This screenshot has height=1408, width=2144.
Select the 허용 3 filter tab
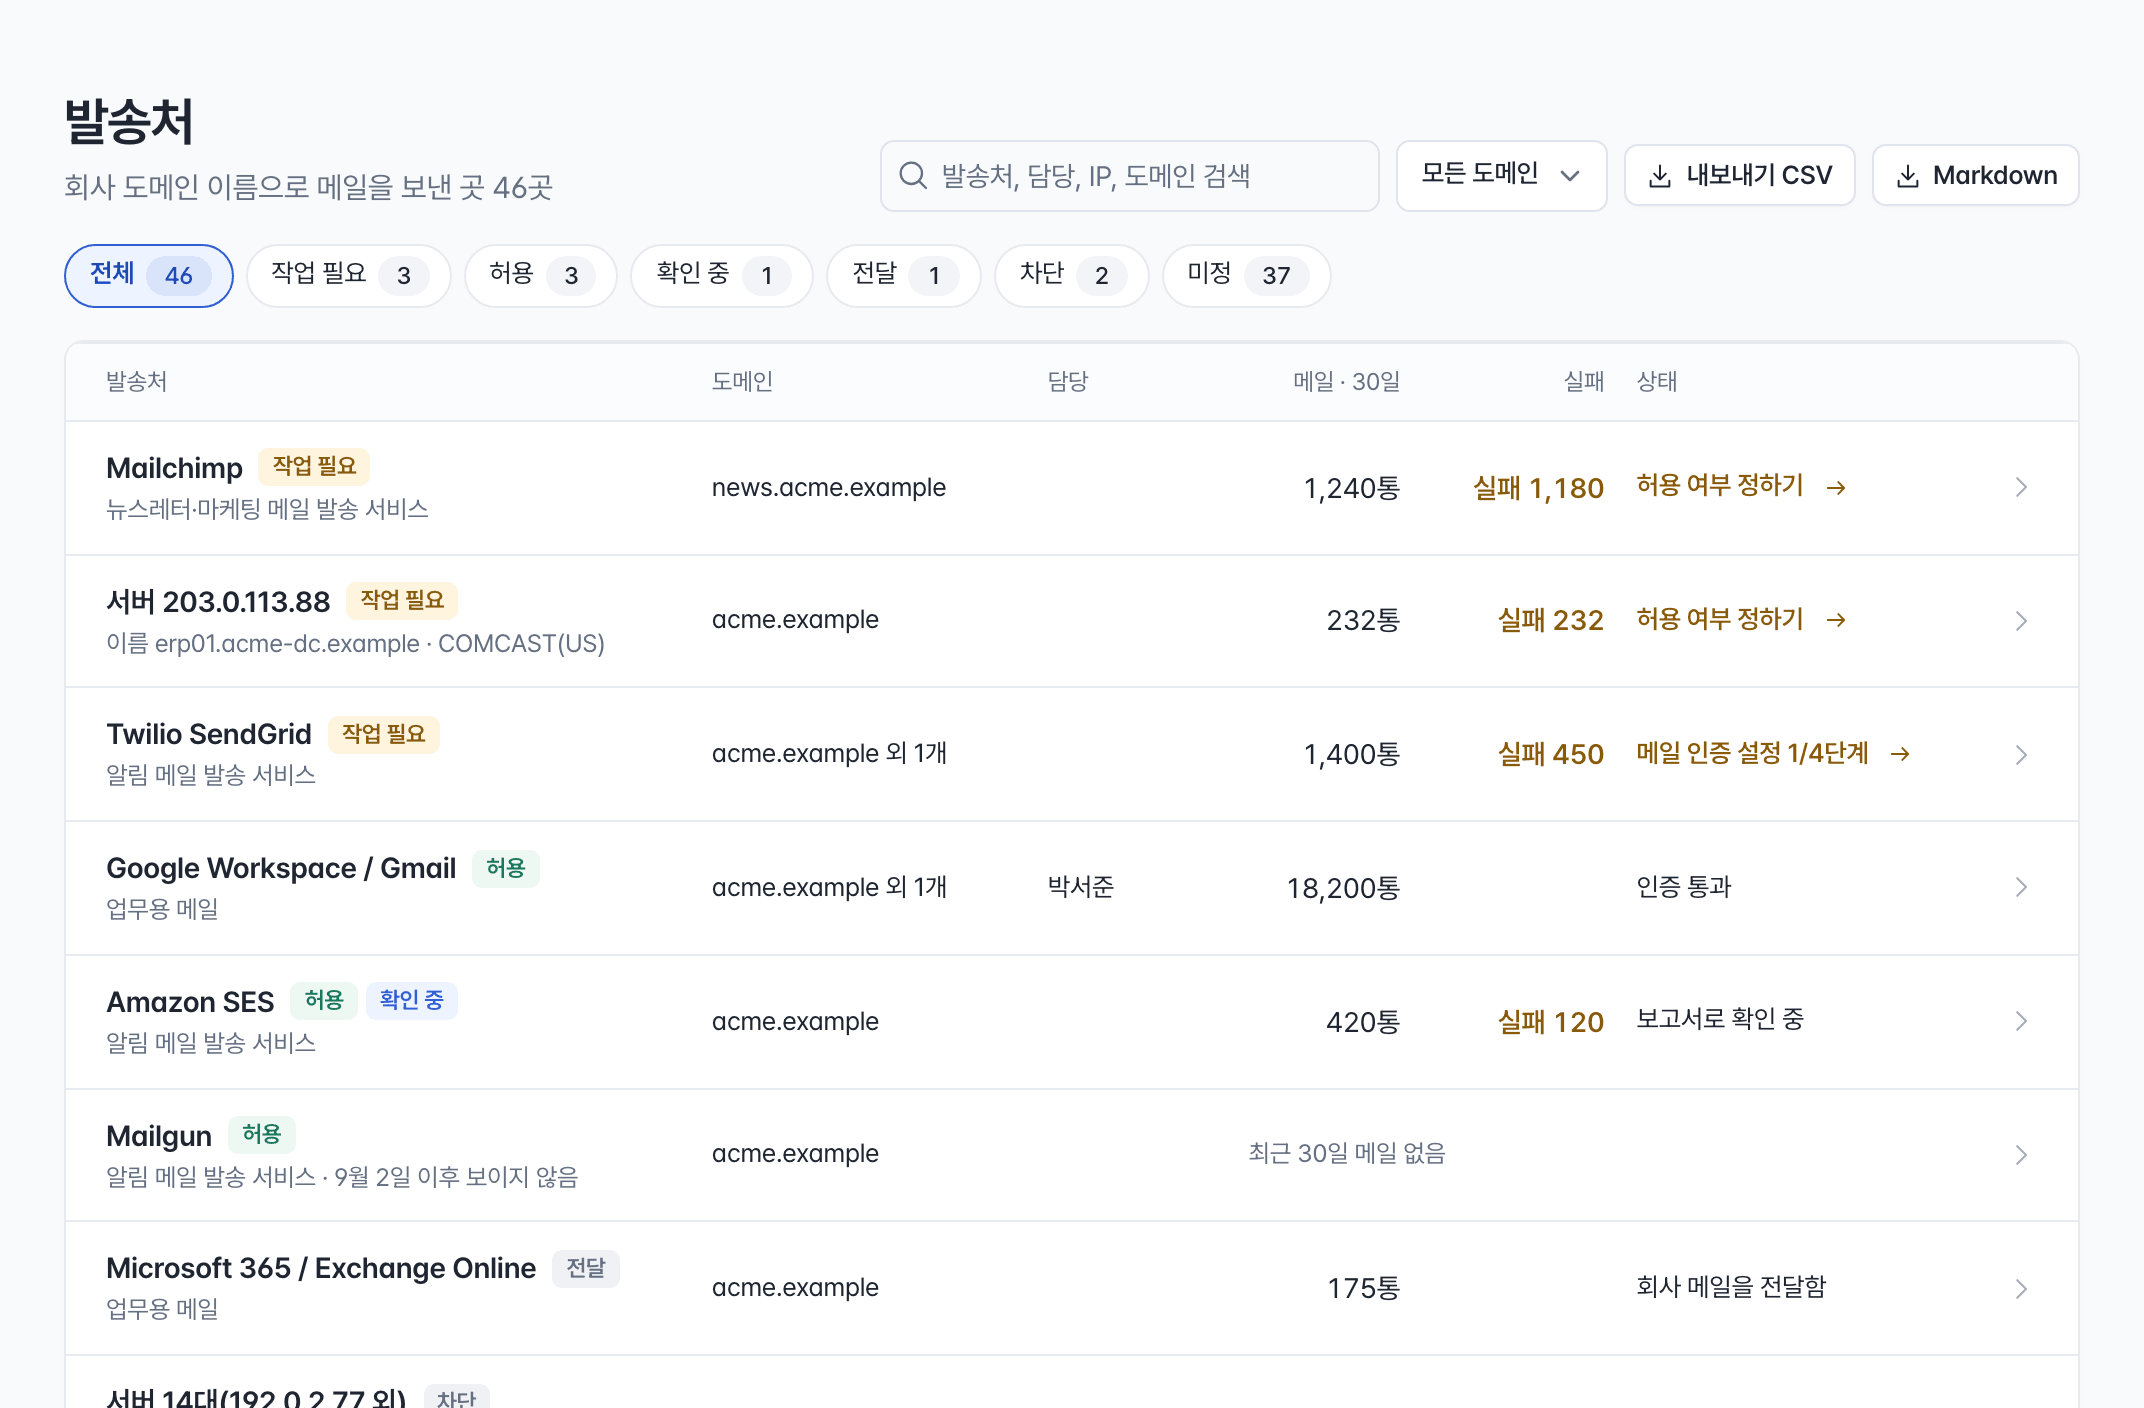[x=540, y=275]
